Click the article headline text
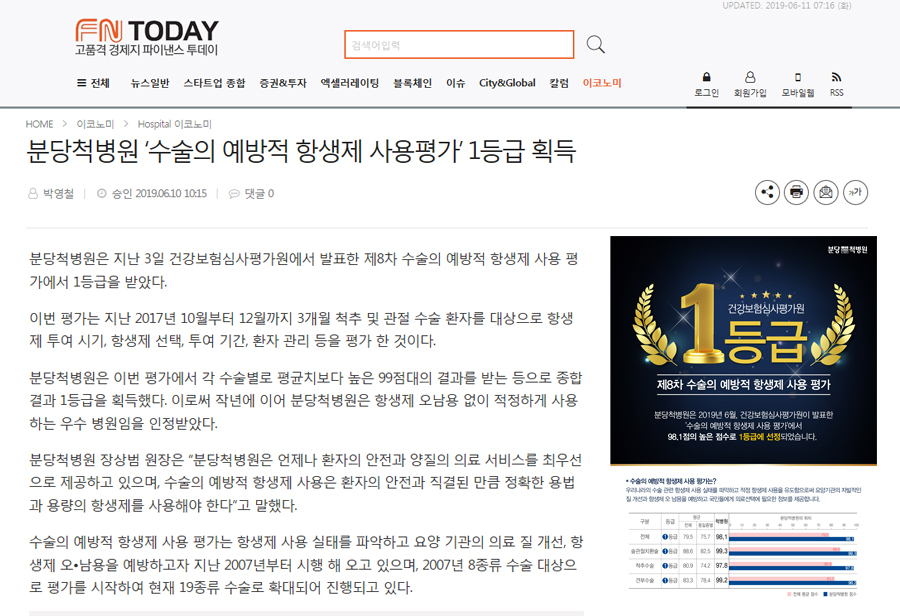Viewport: 900px width, 616px height. point(301,151)
